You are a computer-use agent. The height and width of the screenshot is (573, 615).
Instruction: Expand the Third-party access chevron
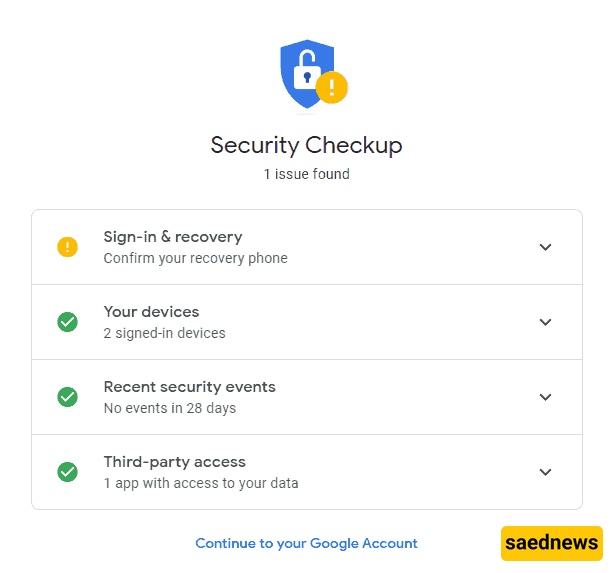545,472
